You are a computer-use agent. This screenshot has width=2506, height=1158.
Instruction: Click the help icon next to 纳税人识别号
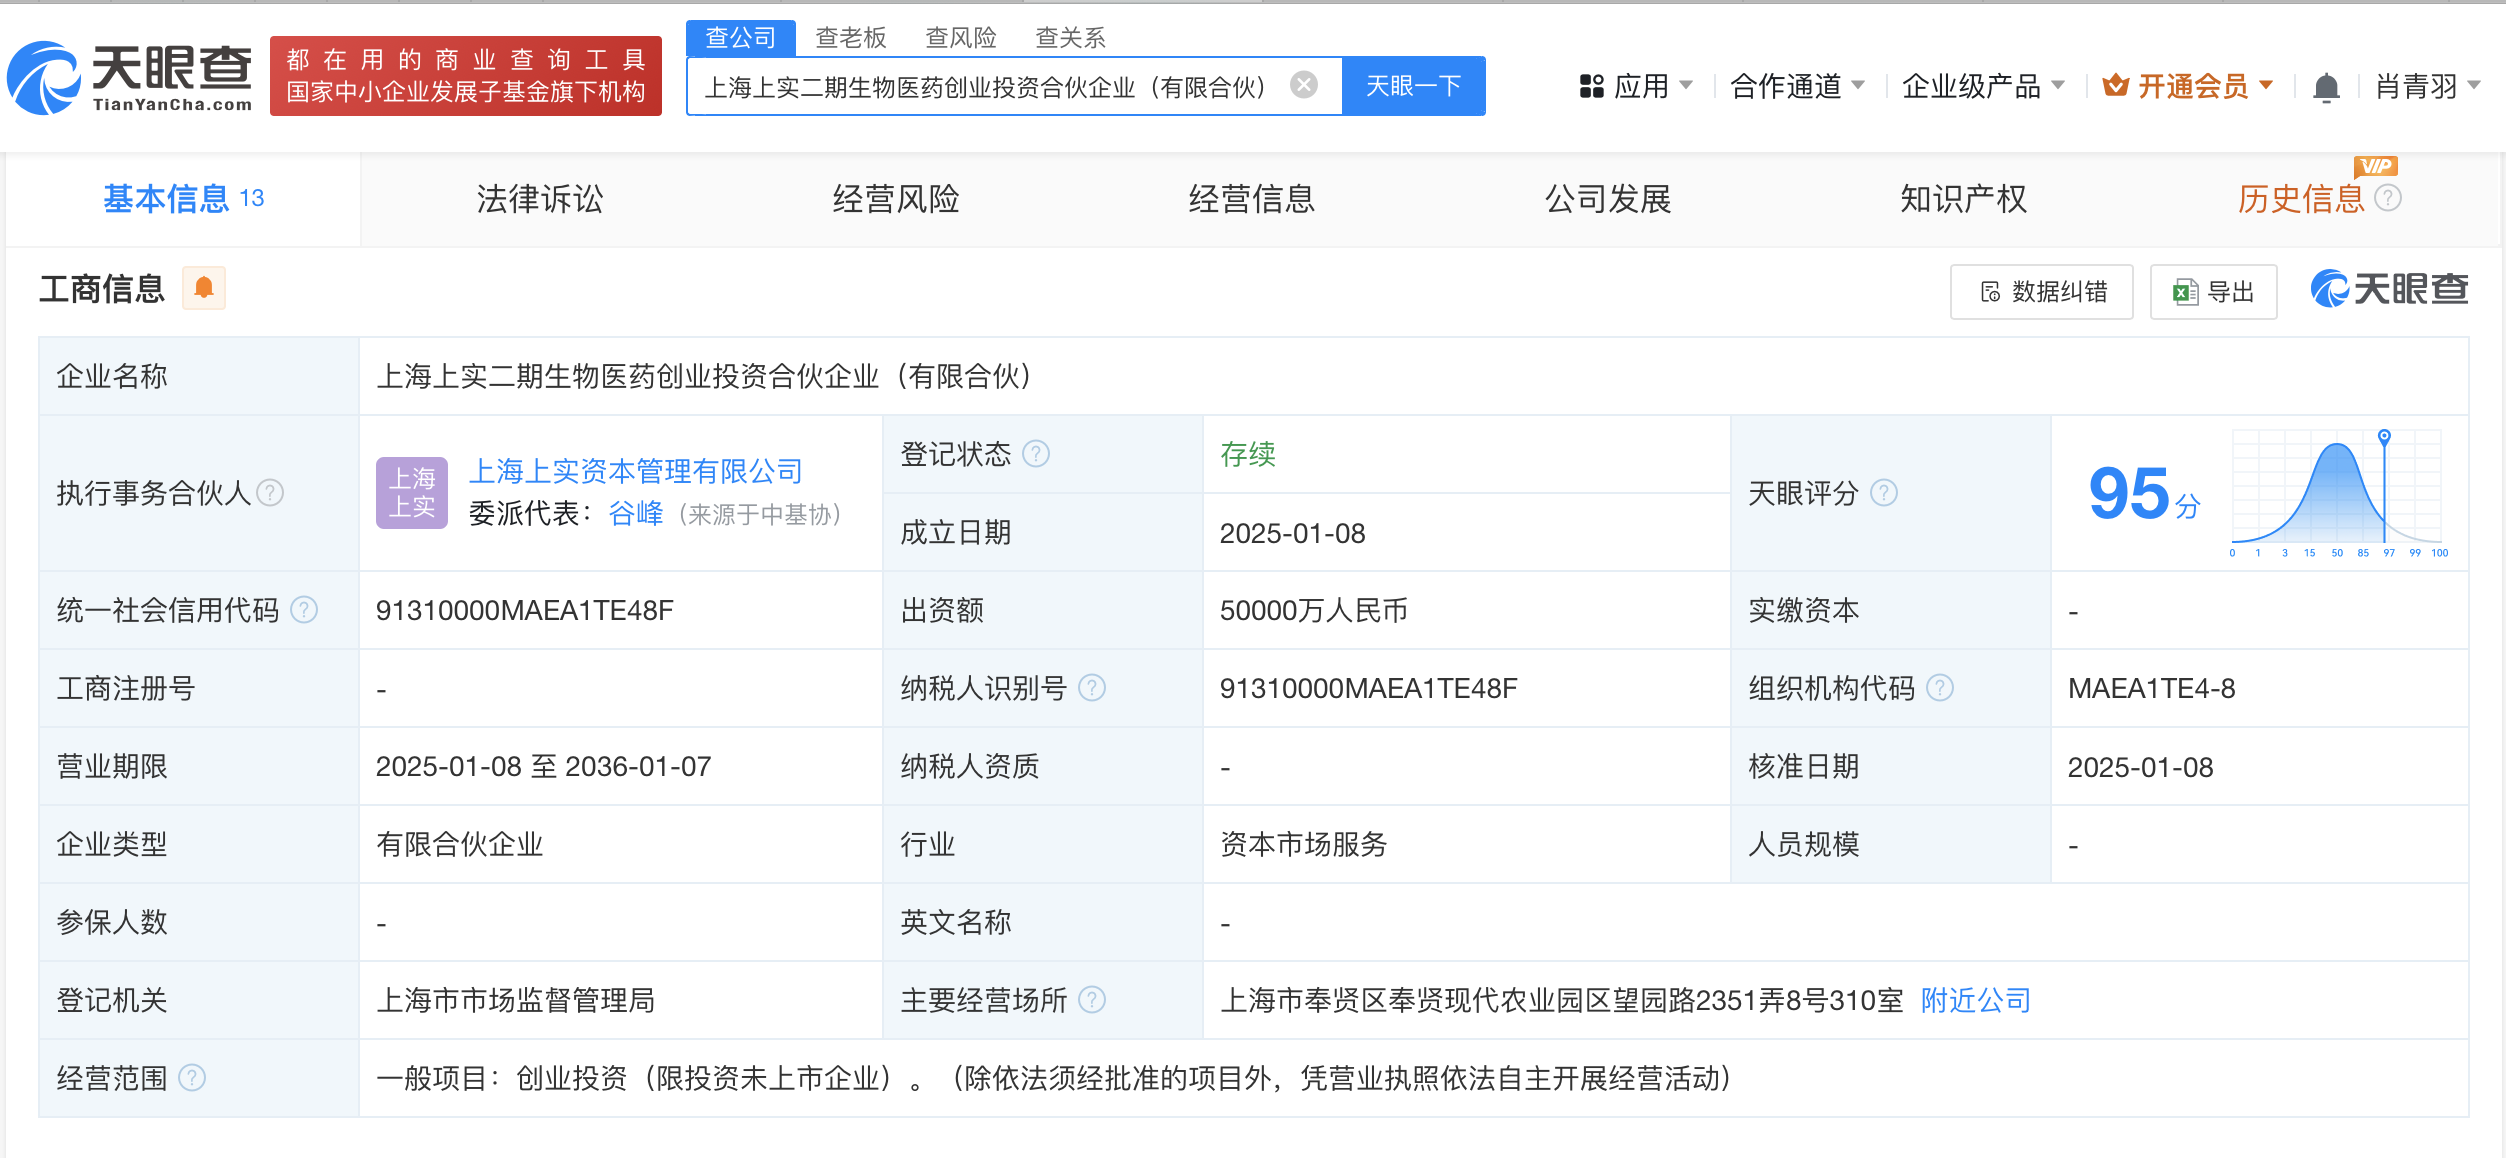[1092, 688]
